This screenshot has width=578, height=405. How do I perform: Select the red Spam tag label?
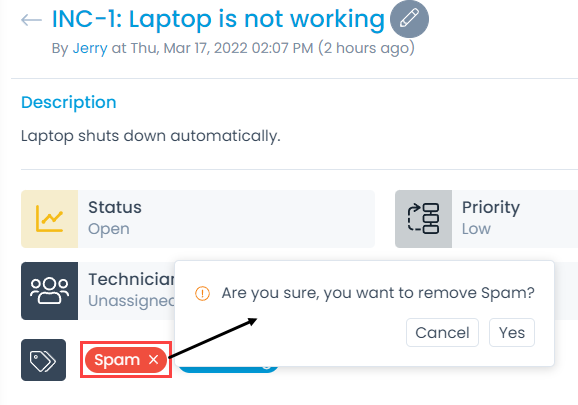(117, 360)
